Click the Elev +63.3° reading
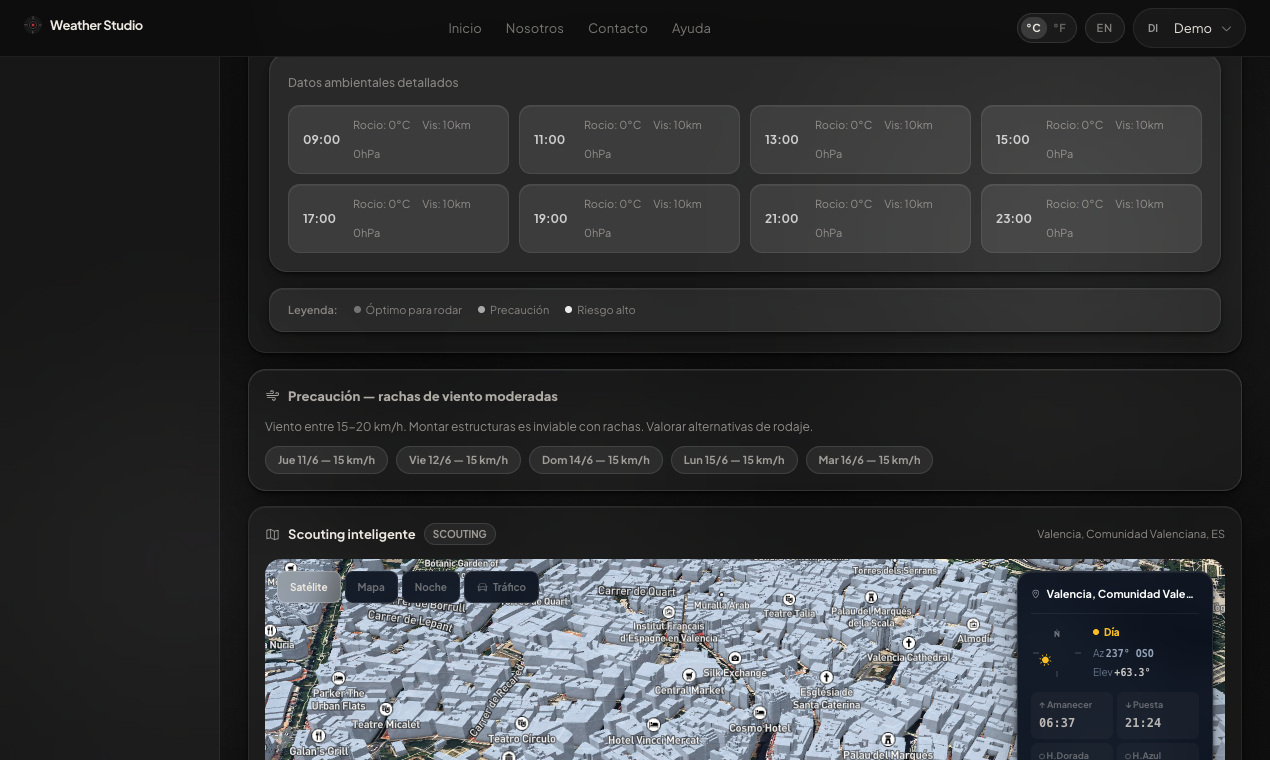Image resolution: width=1270 pixels, height=760 pixels. pyautogui.click(x=1121, y=672)
